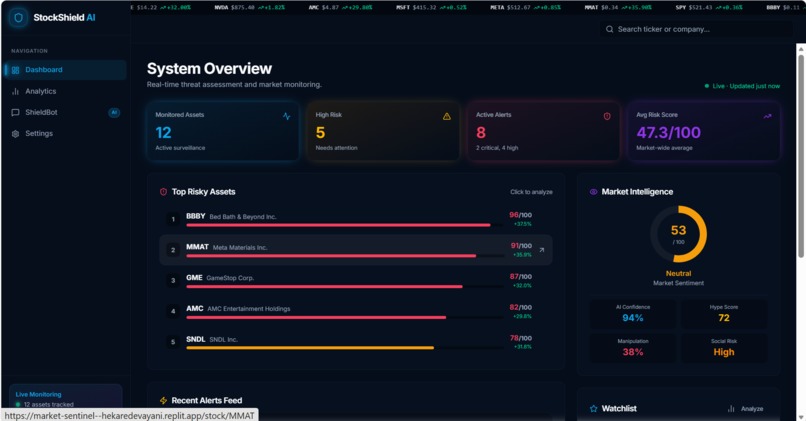Click the Manipulation 38% tile
Screen dimensions: 806x421
tap(633, 348)
